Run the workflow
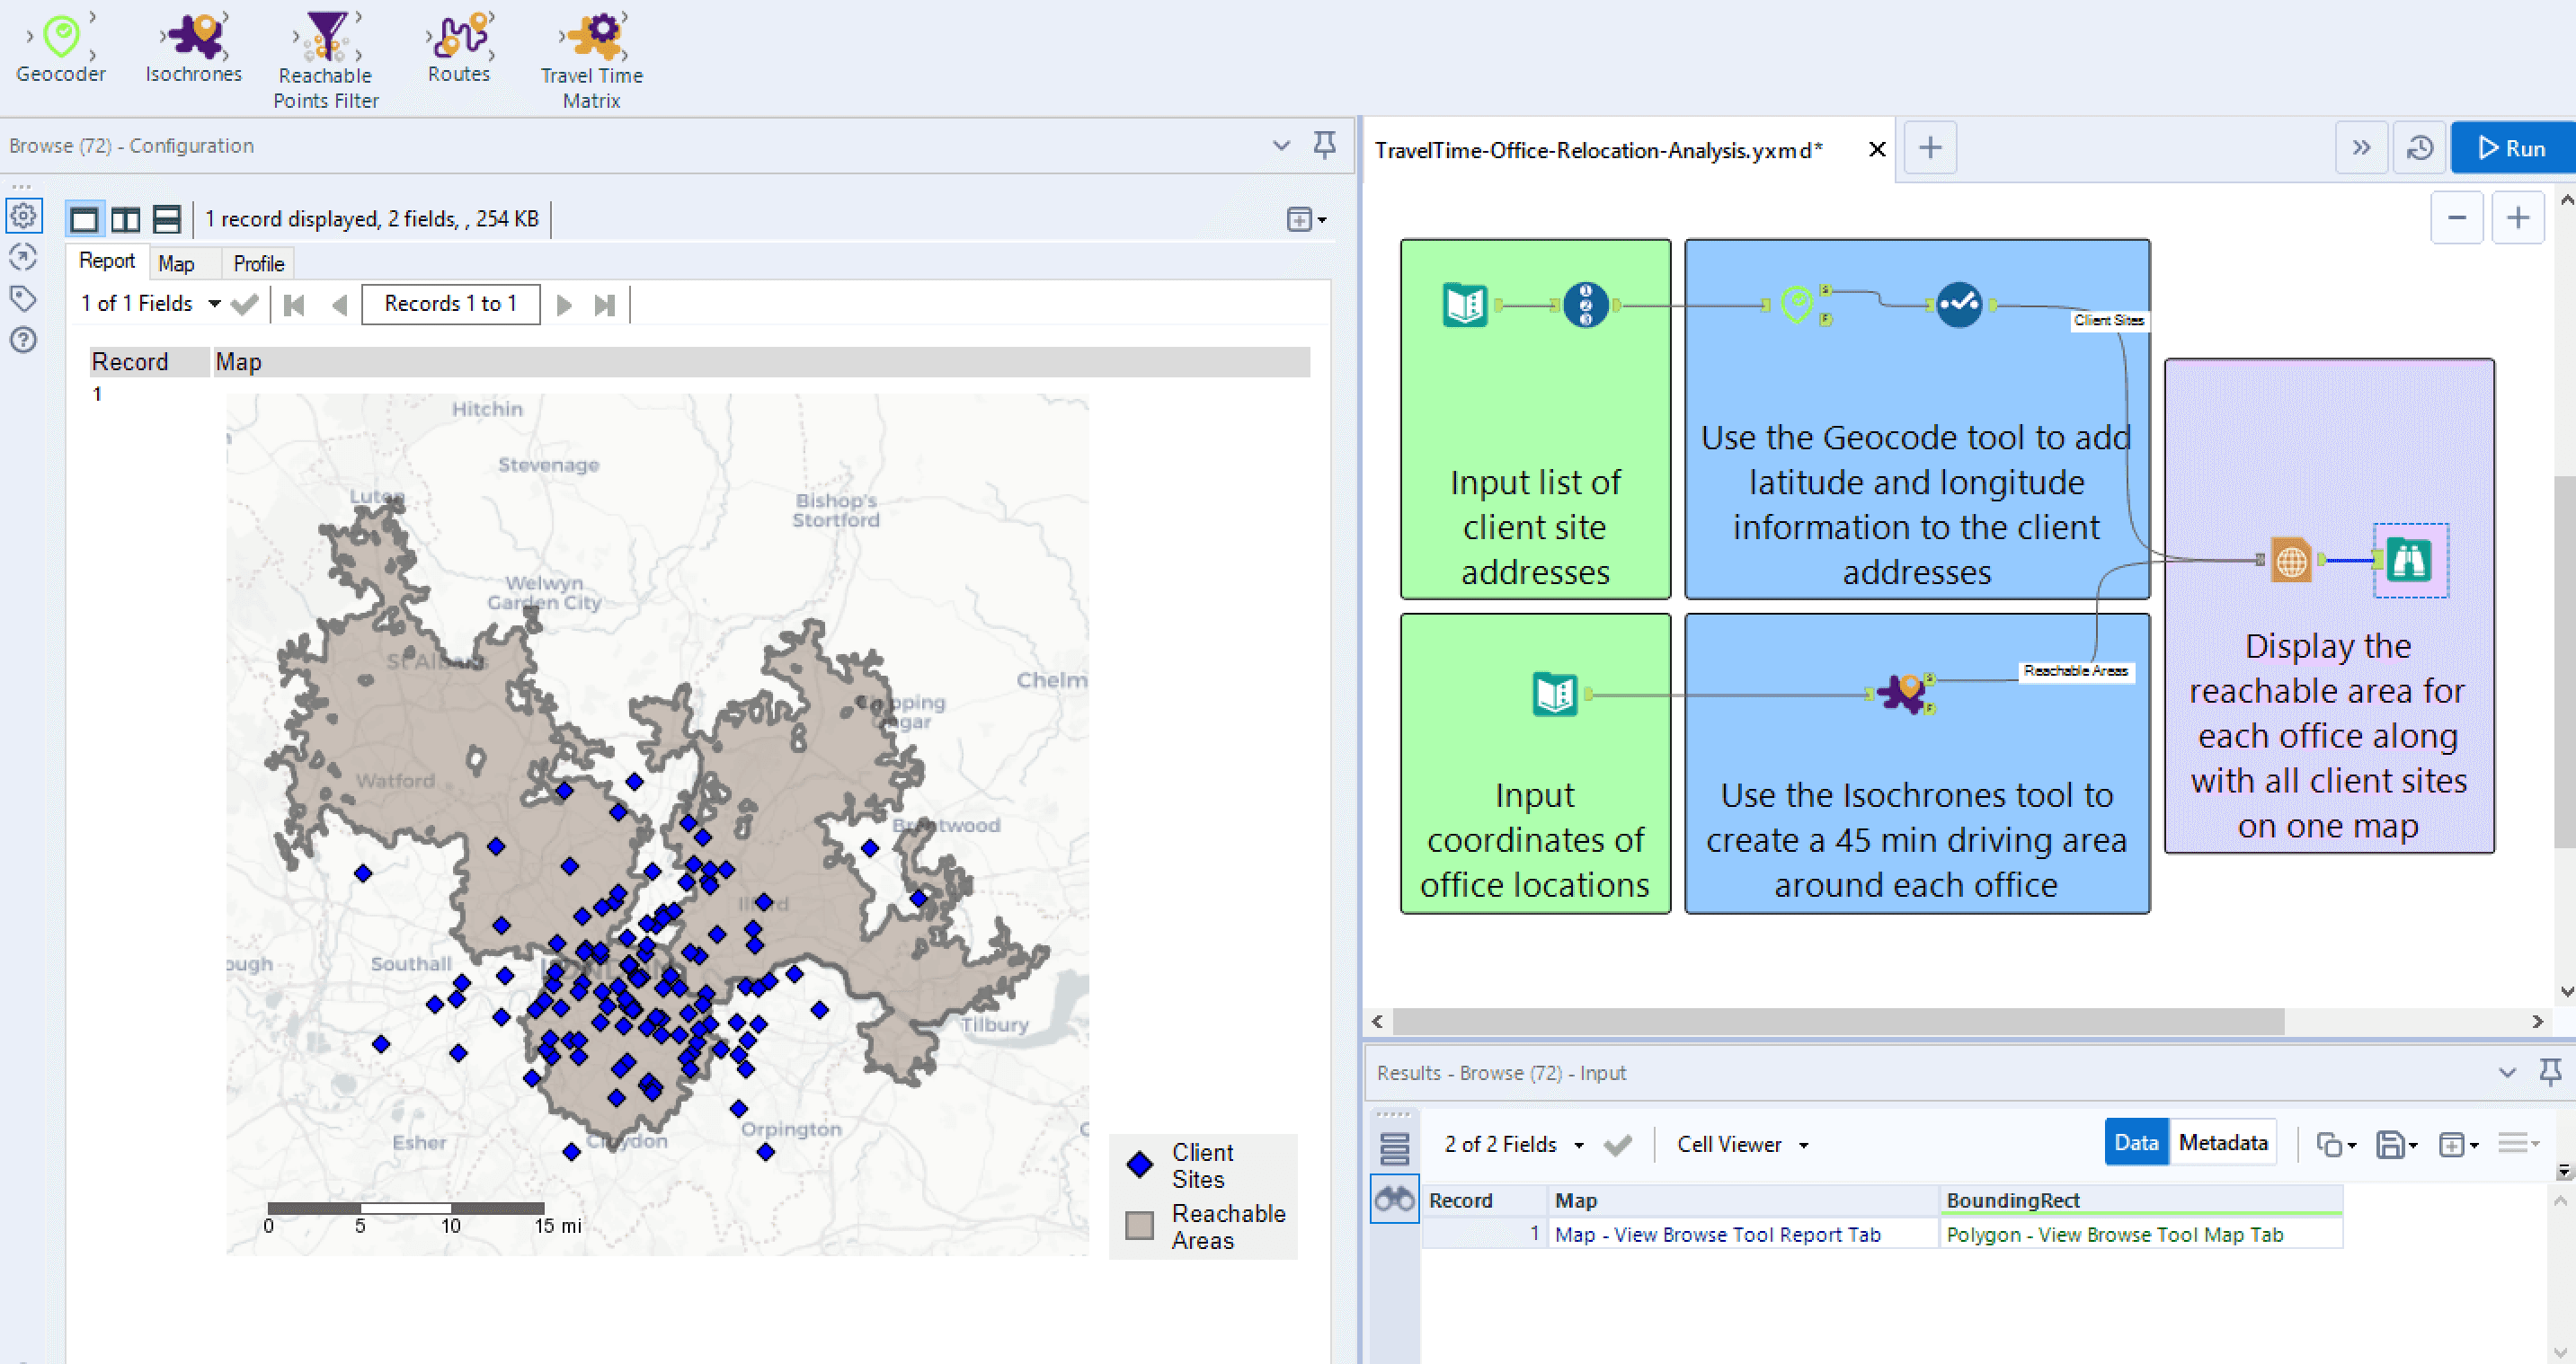Screen dimensions: 2576x1364 (2511, 149)
